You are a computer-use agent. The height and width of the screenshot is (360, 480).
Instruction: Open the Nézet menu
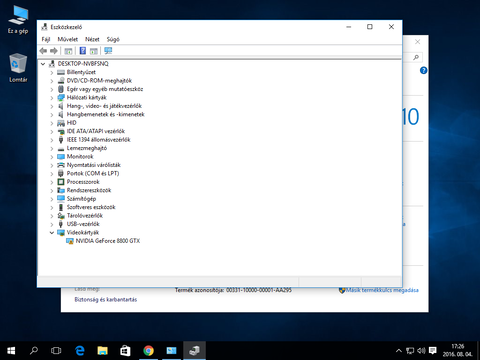pyautogui.click(x=92, y=39)
